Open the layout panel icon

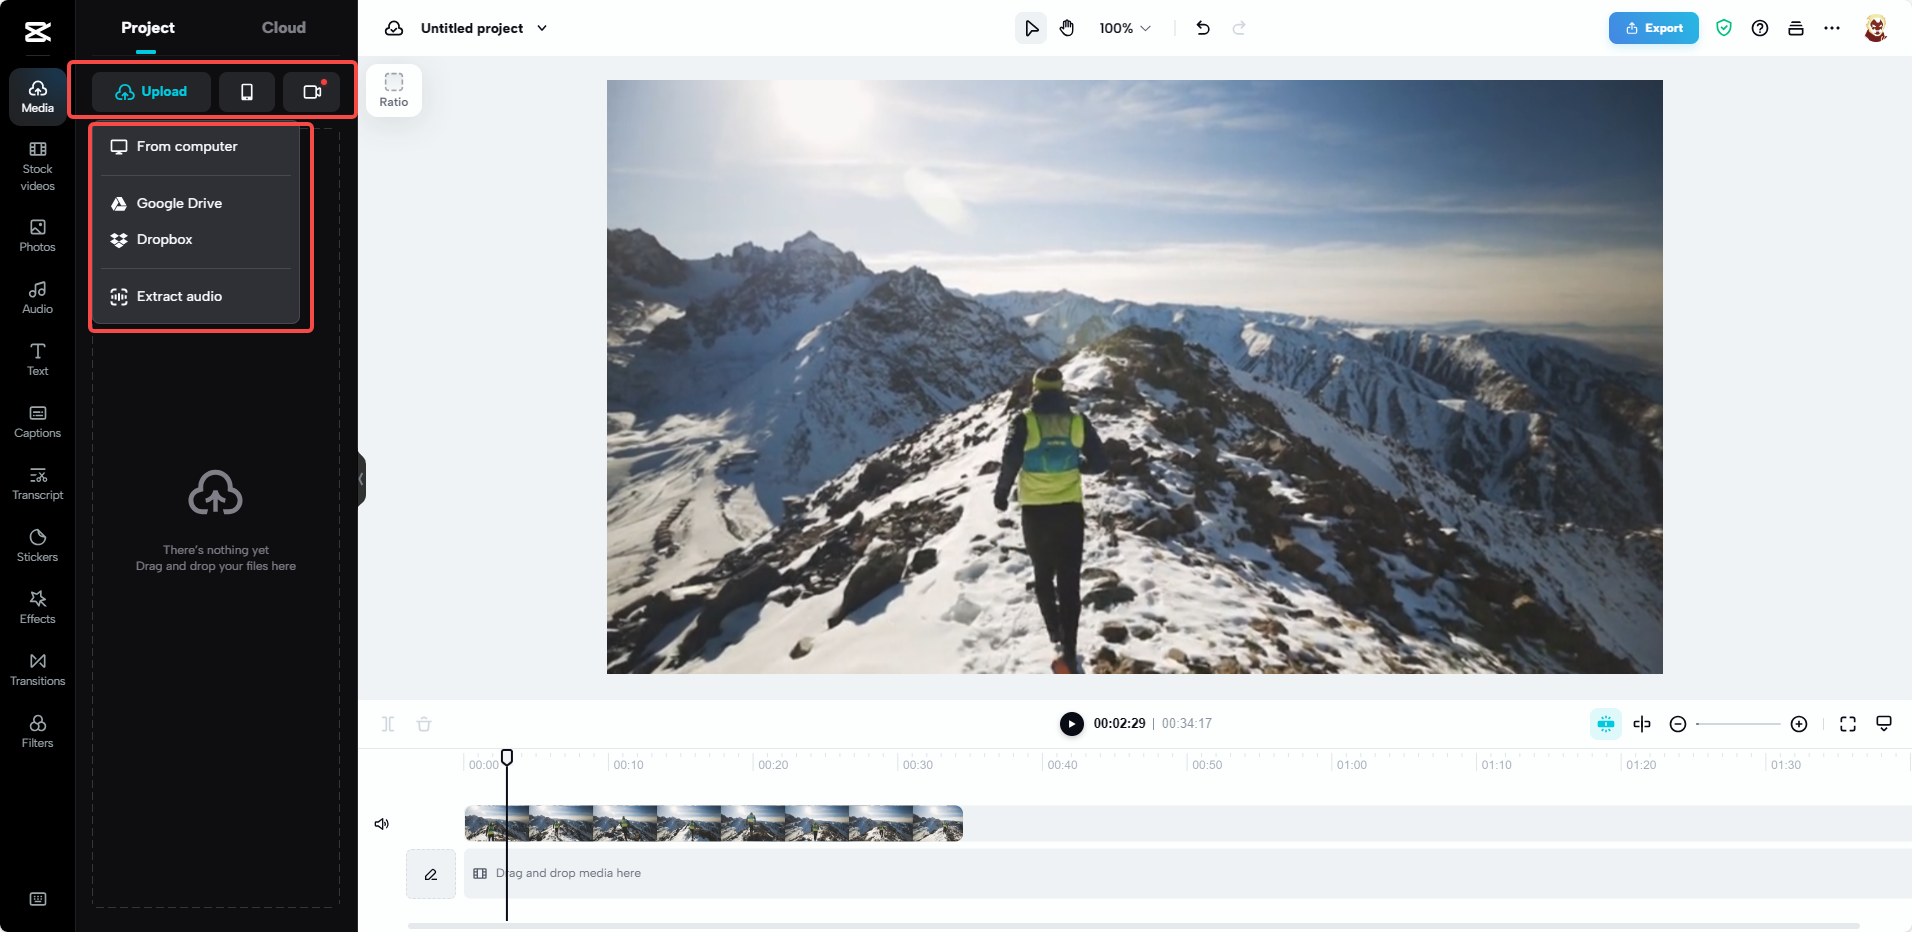(x=1796, y=28)
